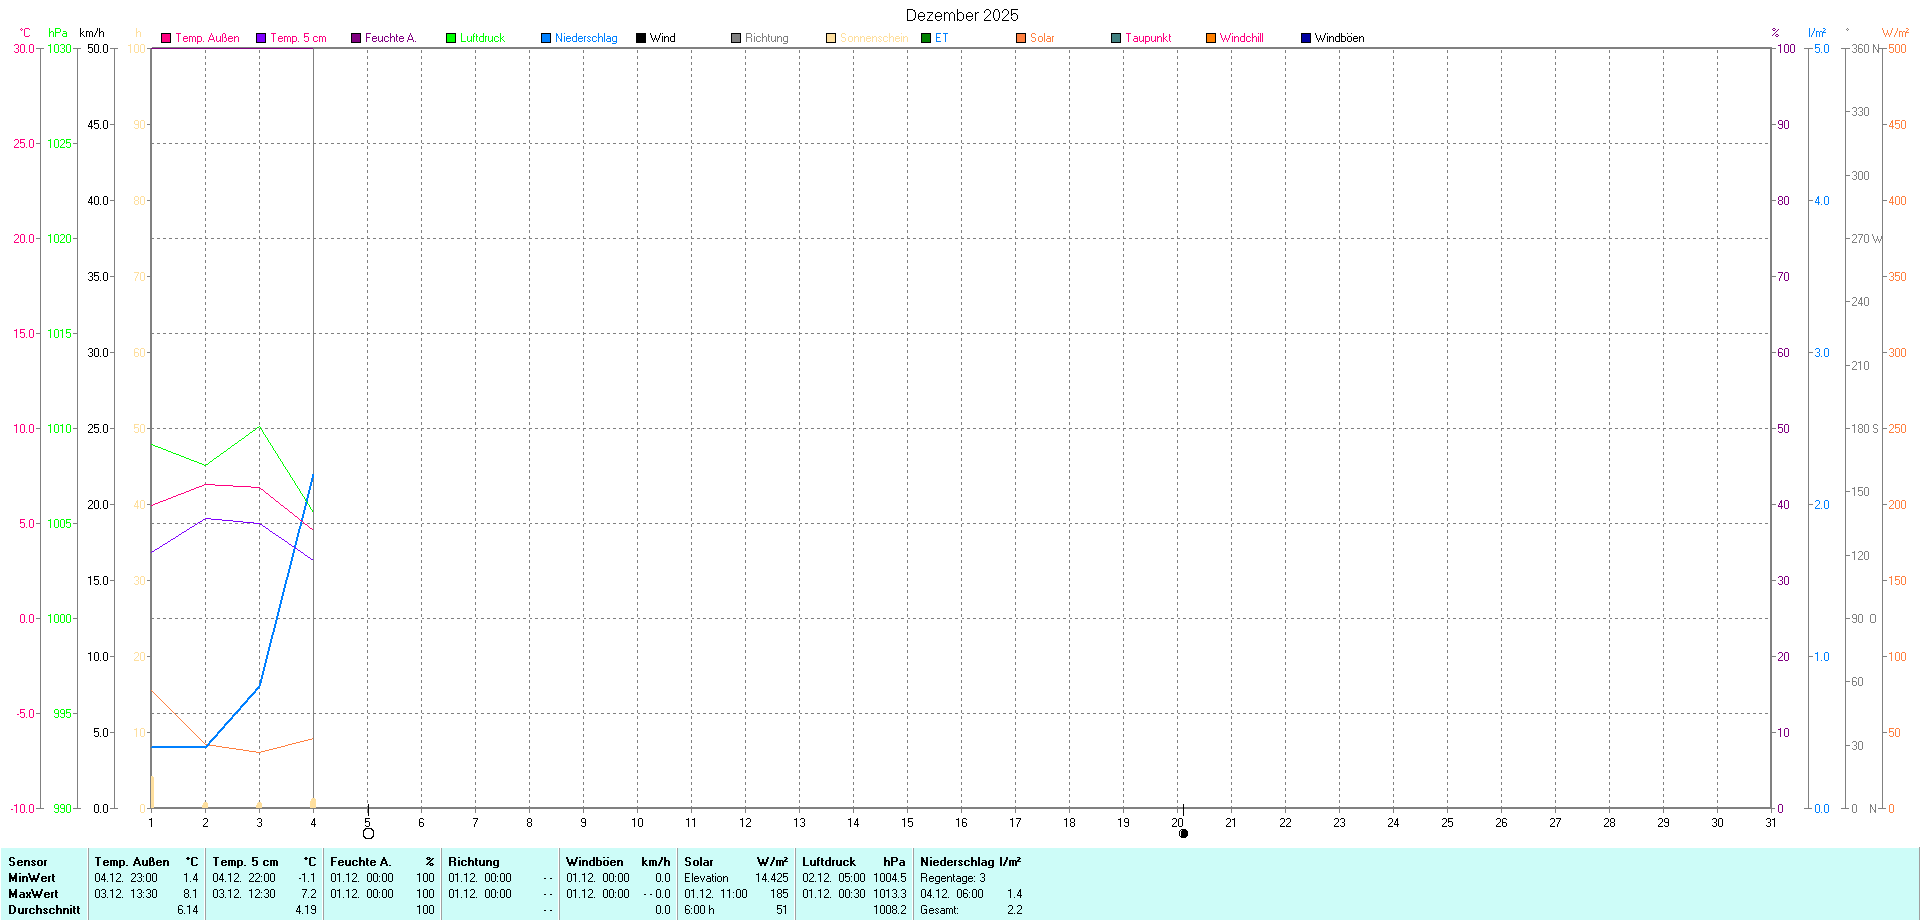Click the blue Niederschlag legend square
Viewport: 1920px width, 920px height.
pyautogui.click(x=546, y=38)
